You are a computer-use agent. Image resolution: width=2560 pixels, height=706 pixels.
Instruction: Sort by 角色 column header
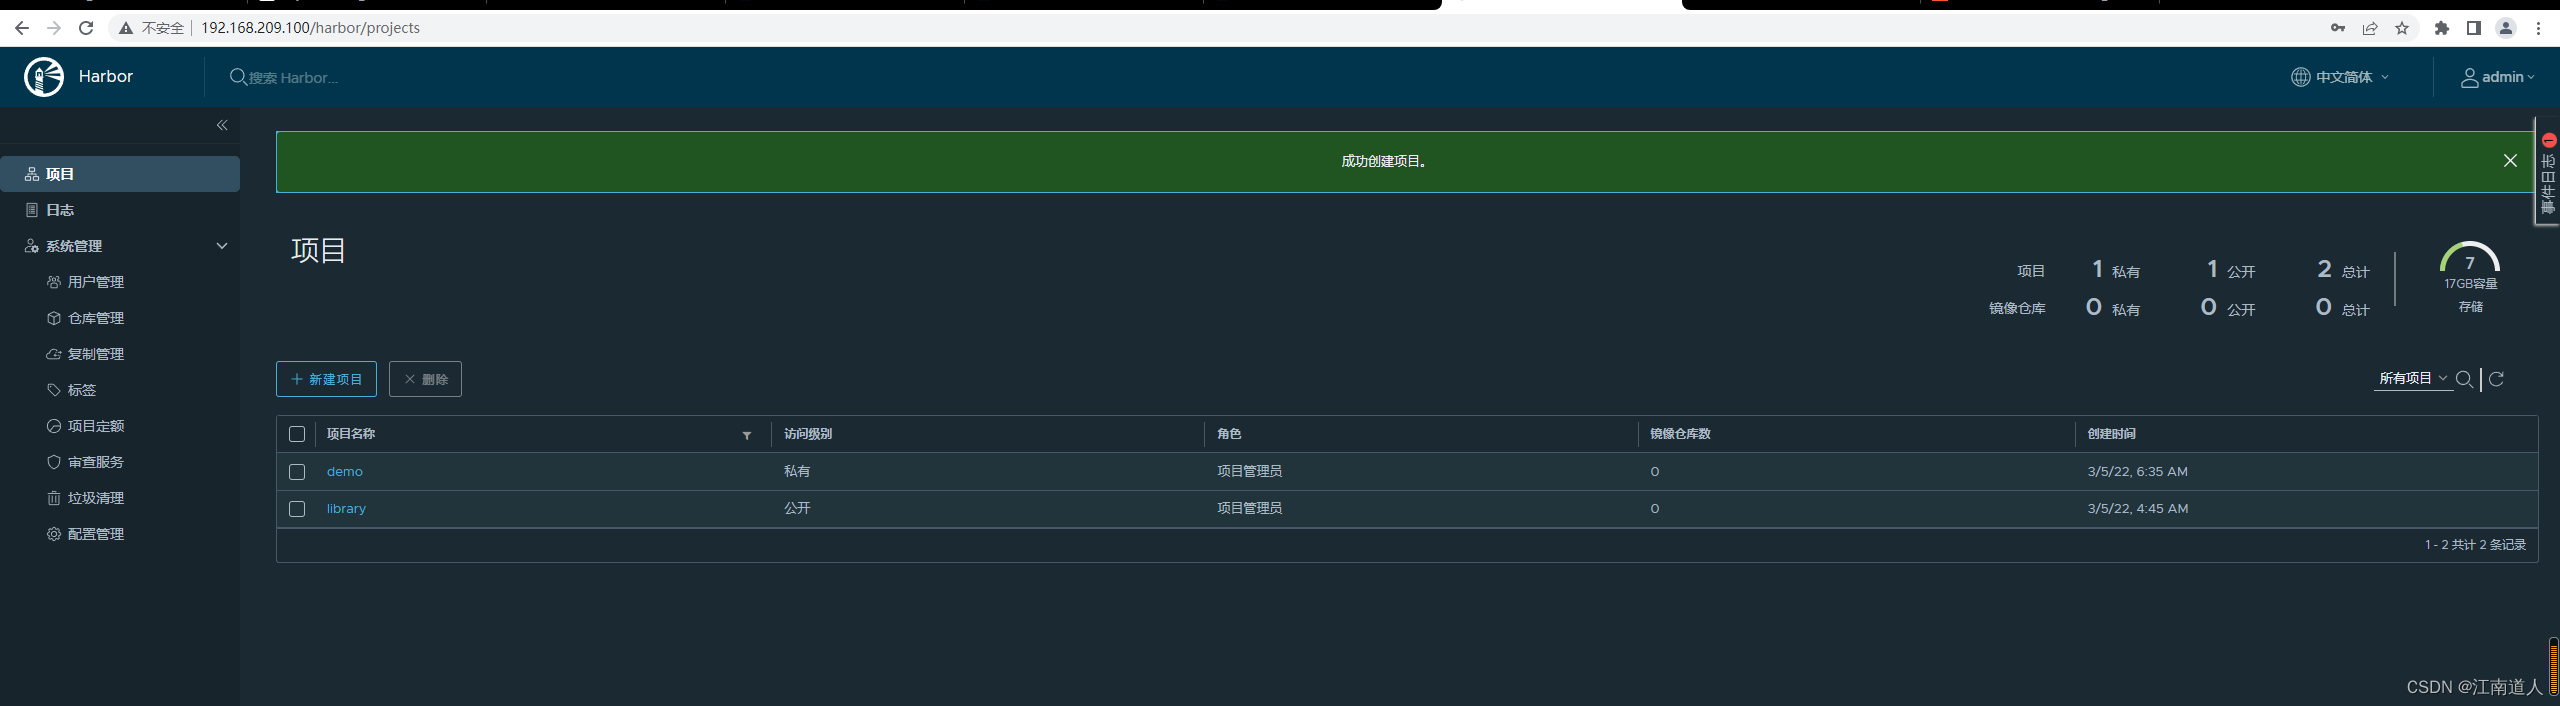tap(1229, 434)
